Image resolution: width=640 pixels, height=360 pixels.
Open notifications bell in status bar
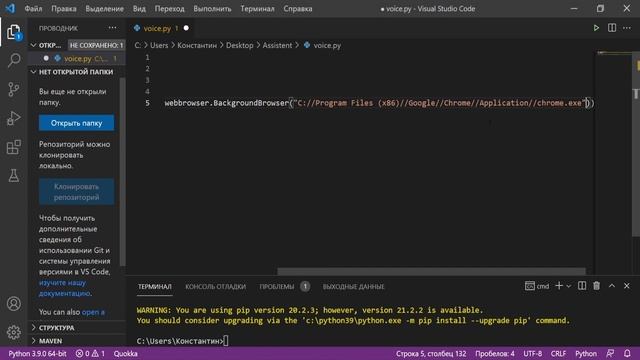point(627,353)
